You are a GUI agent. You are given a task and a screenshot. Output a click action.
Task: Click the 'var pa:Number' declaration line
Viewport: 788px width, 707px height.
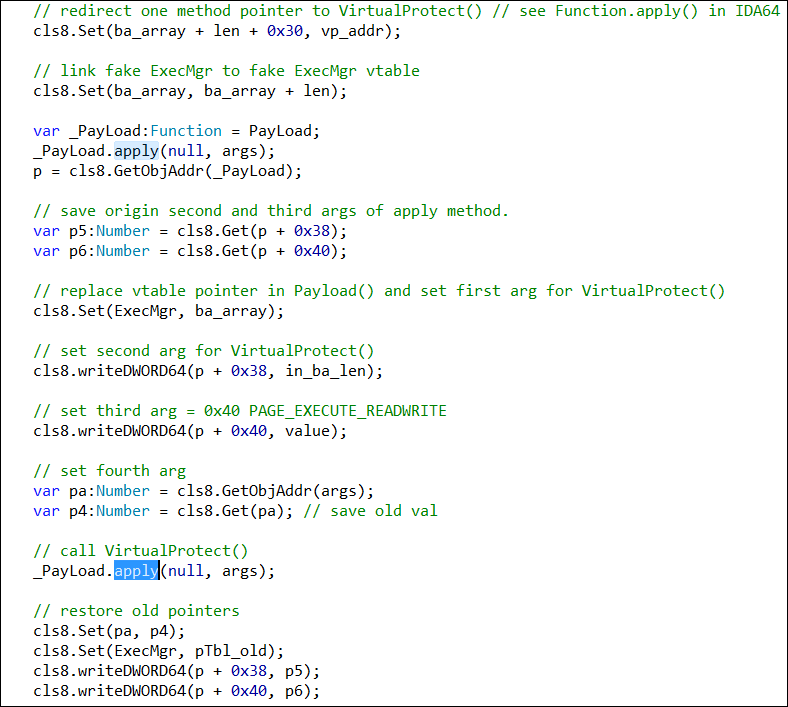coord(204,491)
